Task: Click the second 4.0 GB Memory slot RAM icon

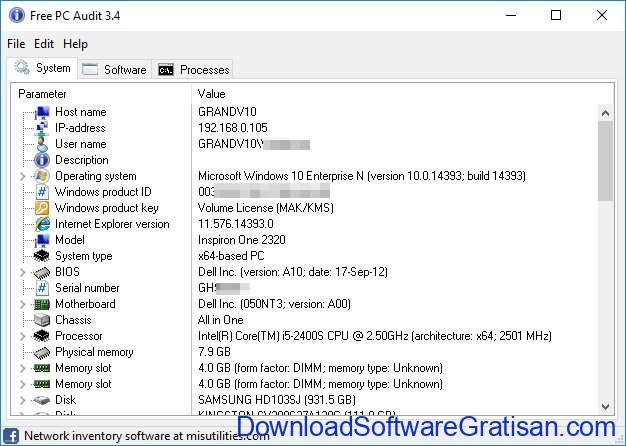Action: (x=42, y=384)
